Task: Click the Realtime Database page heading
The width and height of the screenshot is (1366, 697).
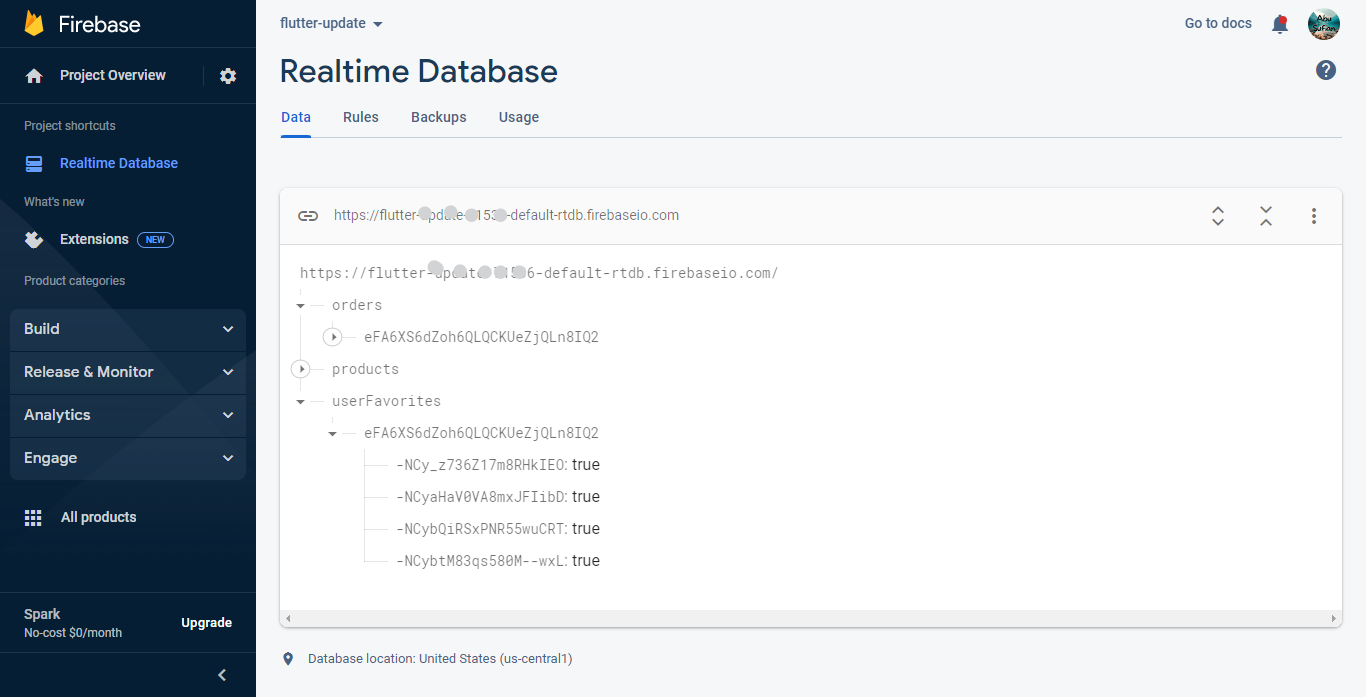Action: pos(419,71)
